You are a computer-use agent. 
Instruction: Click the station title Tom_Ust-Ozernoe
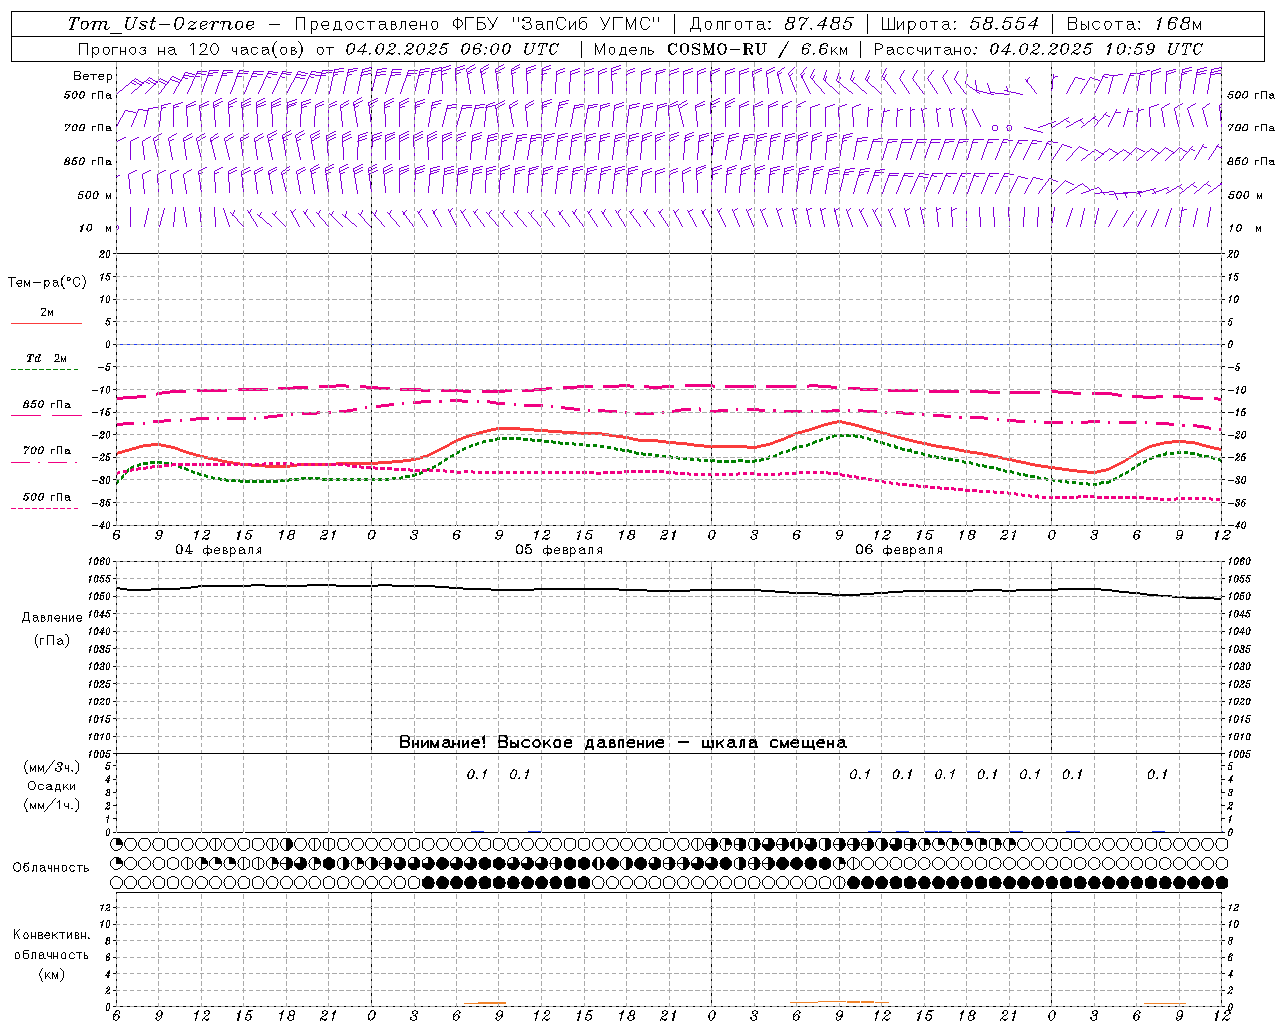(161, 24)
